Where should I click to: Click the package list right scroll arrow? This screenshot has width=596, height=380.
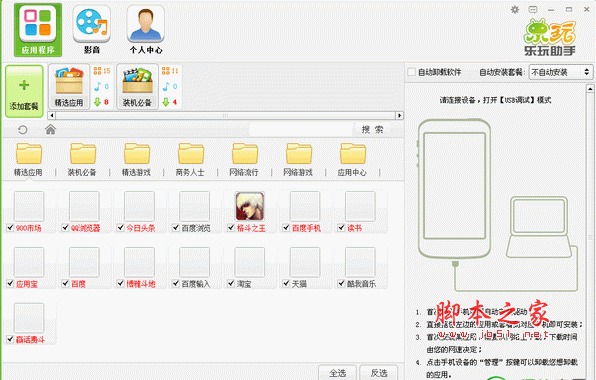pyautogui.click(x=399, y=115)
